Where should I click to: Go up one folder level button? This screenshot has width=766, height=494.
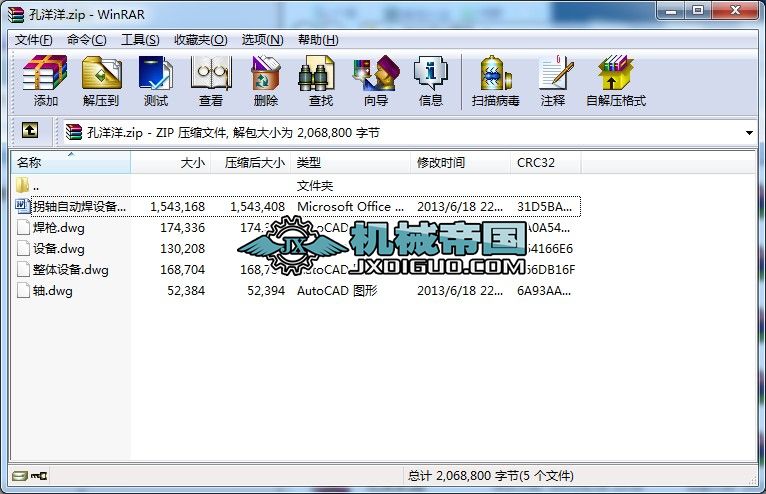[x=30, y=130]
